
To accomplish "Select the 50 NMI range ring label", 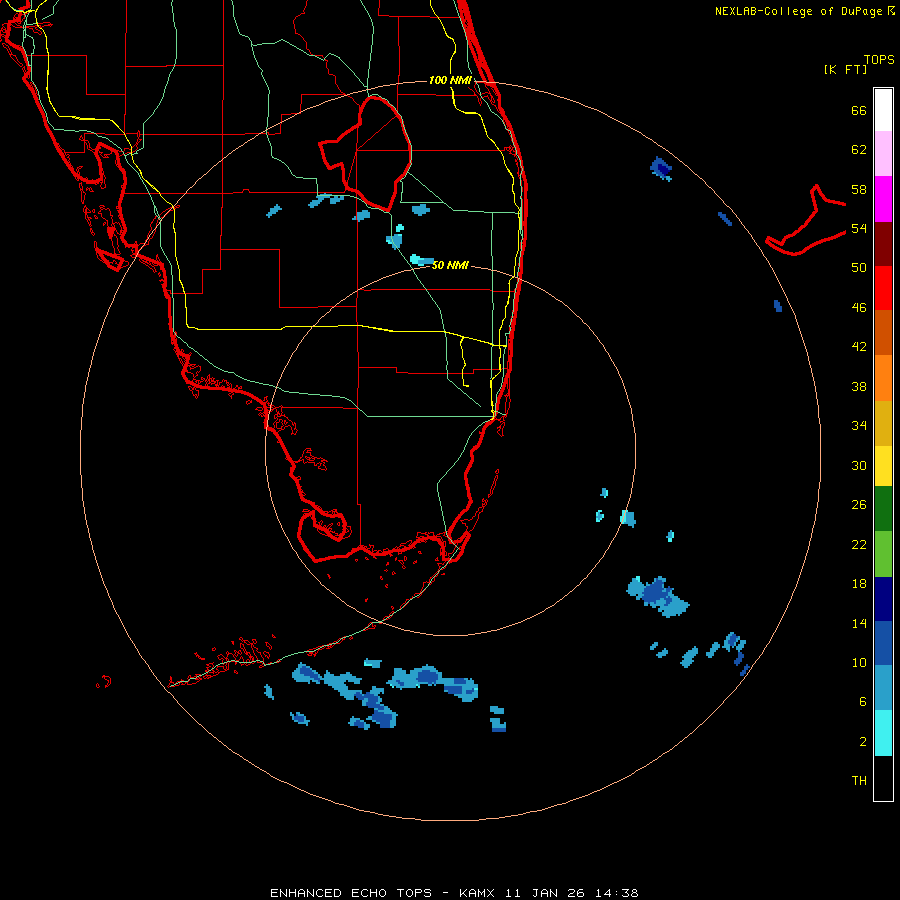I will tap(450, 265).
